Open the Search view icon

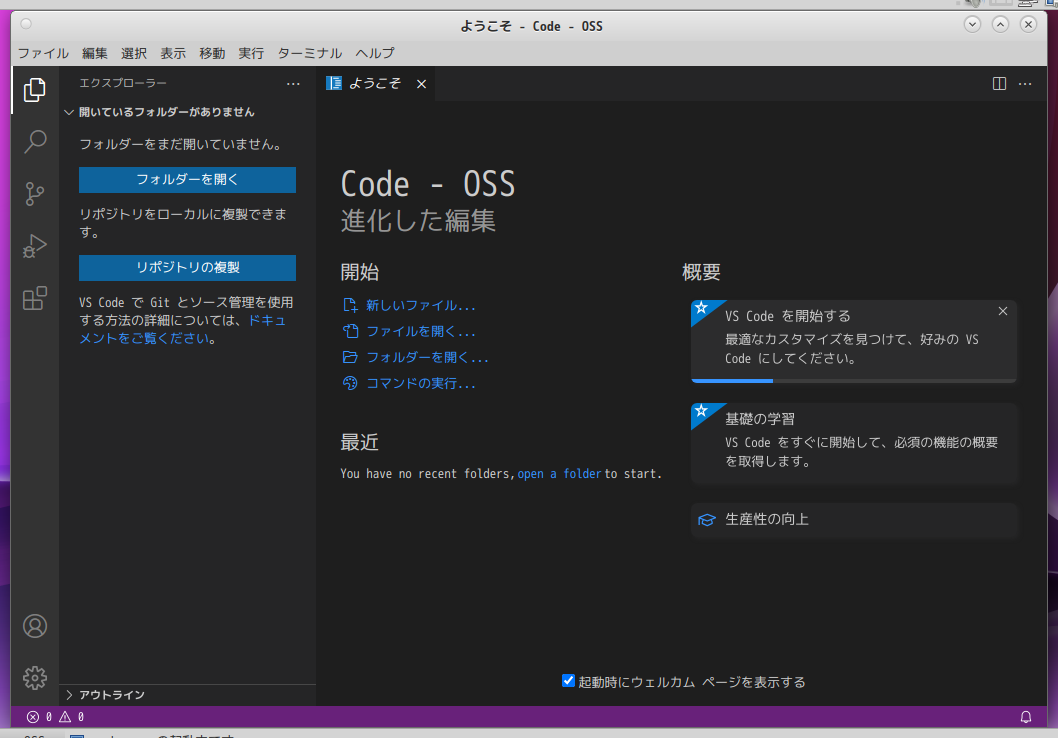pos(35,142)
